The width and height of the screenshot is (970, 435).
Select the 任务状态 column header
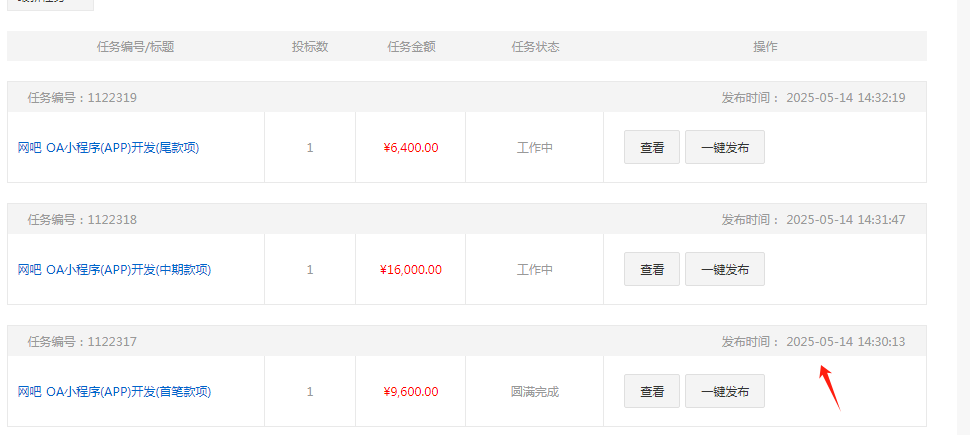click(535, 47)
